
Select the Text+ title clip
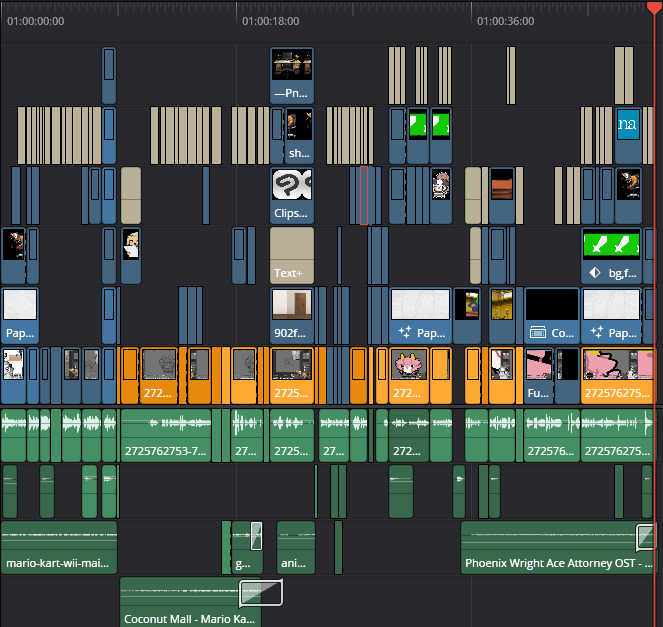tap(292, 255)
